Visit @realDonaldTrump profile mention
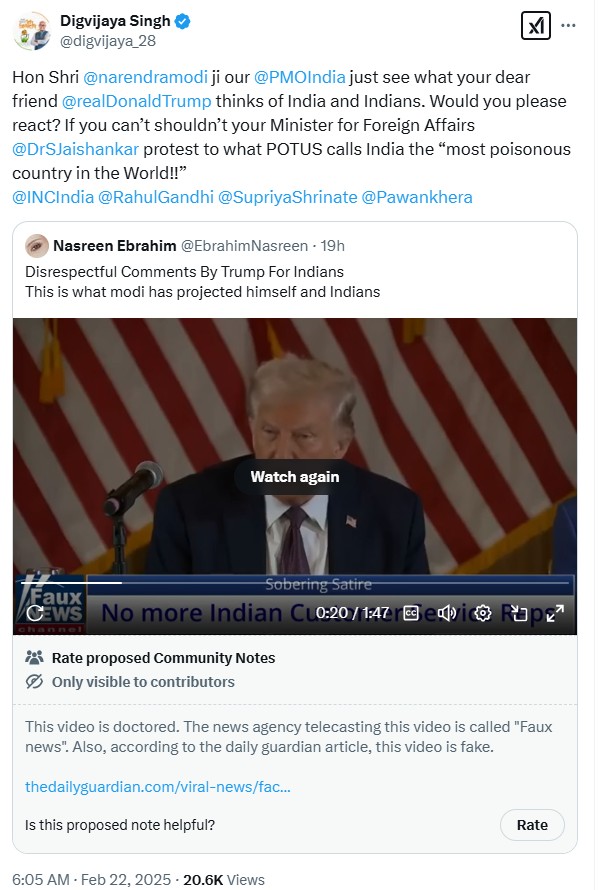This screenshot has height=890, width=598. tap(136, 101)
